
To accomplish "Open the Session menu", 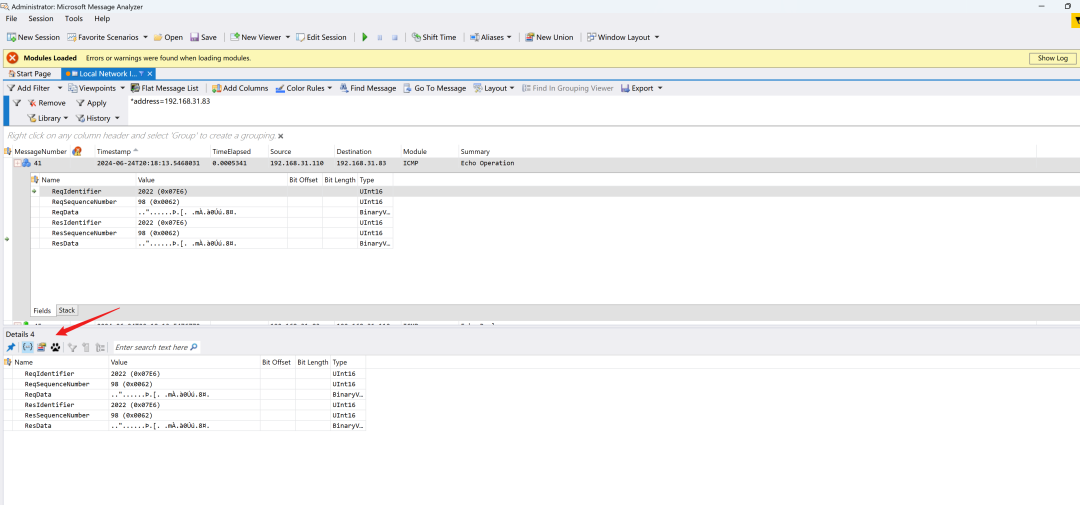I will coord(41,19).
